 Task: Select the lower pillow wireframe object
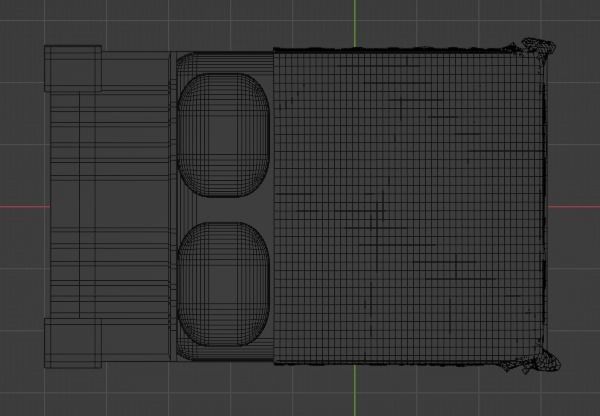[x=223, y=284]
